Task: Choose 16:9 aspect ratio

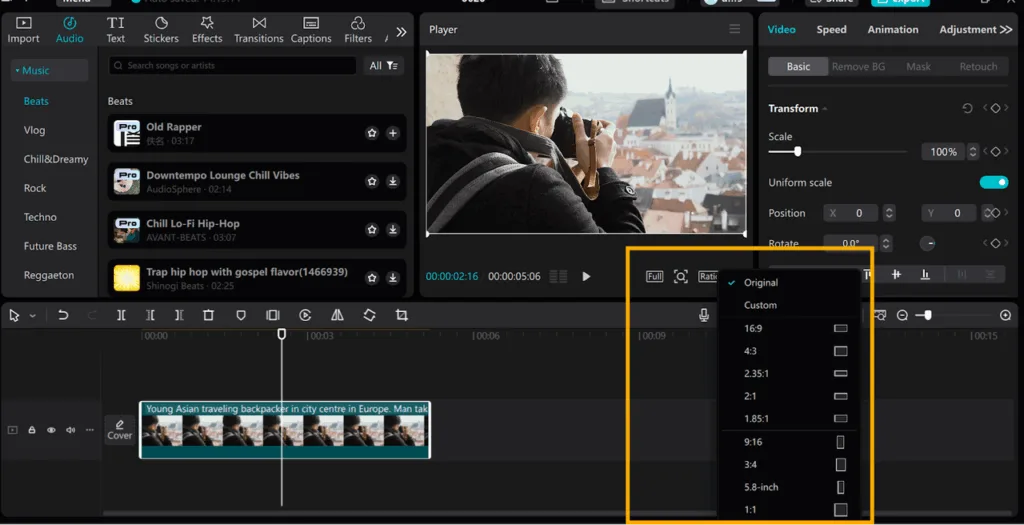Action: [x=789, y=328]
